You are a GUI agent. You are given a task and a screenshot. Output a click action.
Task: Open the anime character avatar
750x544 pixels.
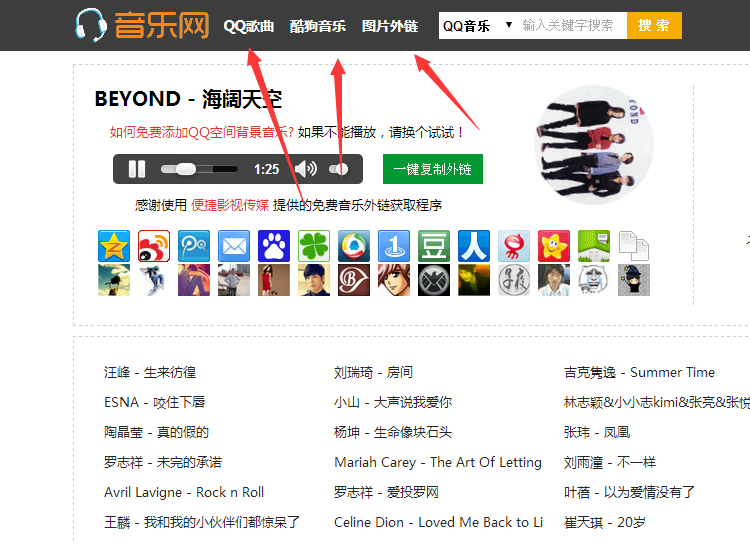point(394,280)
